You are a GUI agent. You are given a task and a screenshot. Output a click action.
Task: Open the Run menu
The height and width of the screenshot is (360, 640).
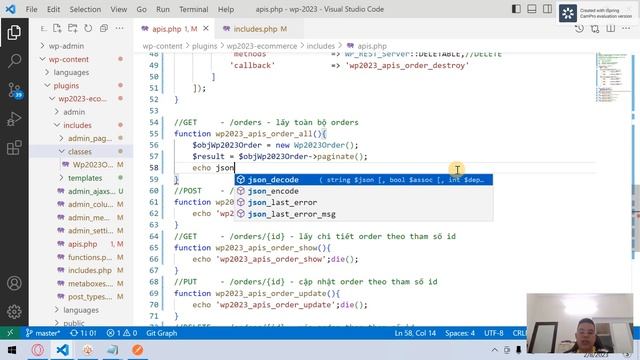(163, 9)
